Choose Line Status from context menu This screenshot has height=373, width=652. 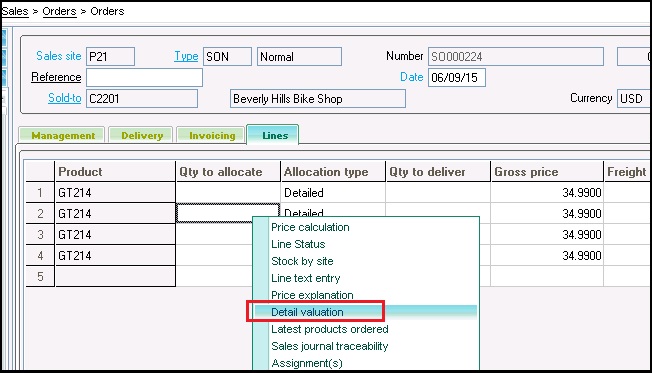click(x=298, y=244)
